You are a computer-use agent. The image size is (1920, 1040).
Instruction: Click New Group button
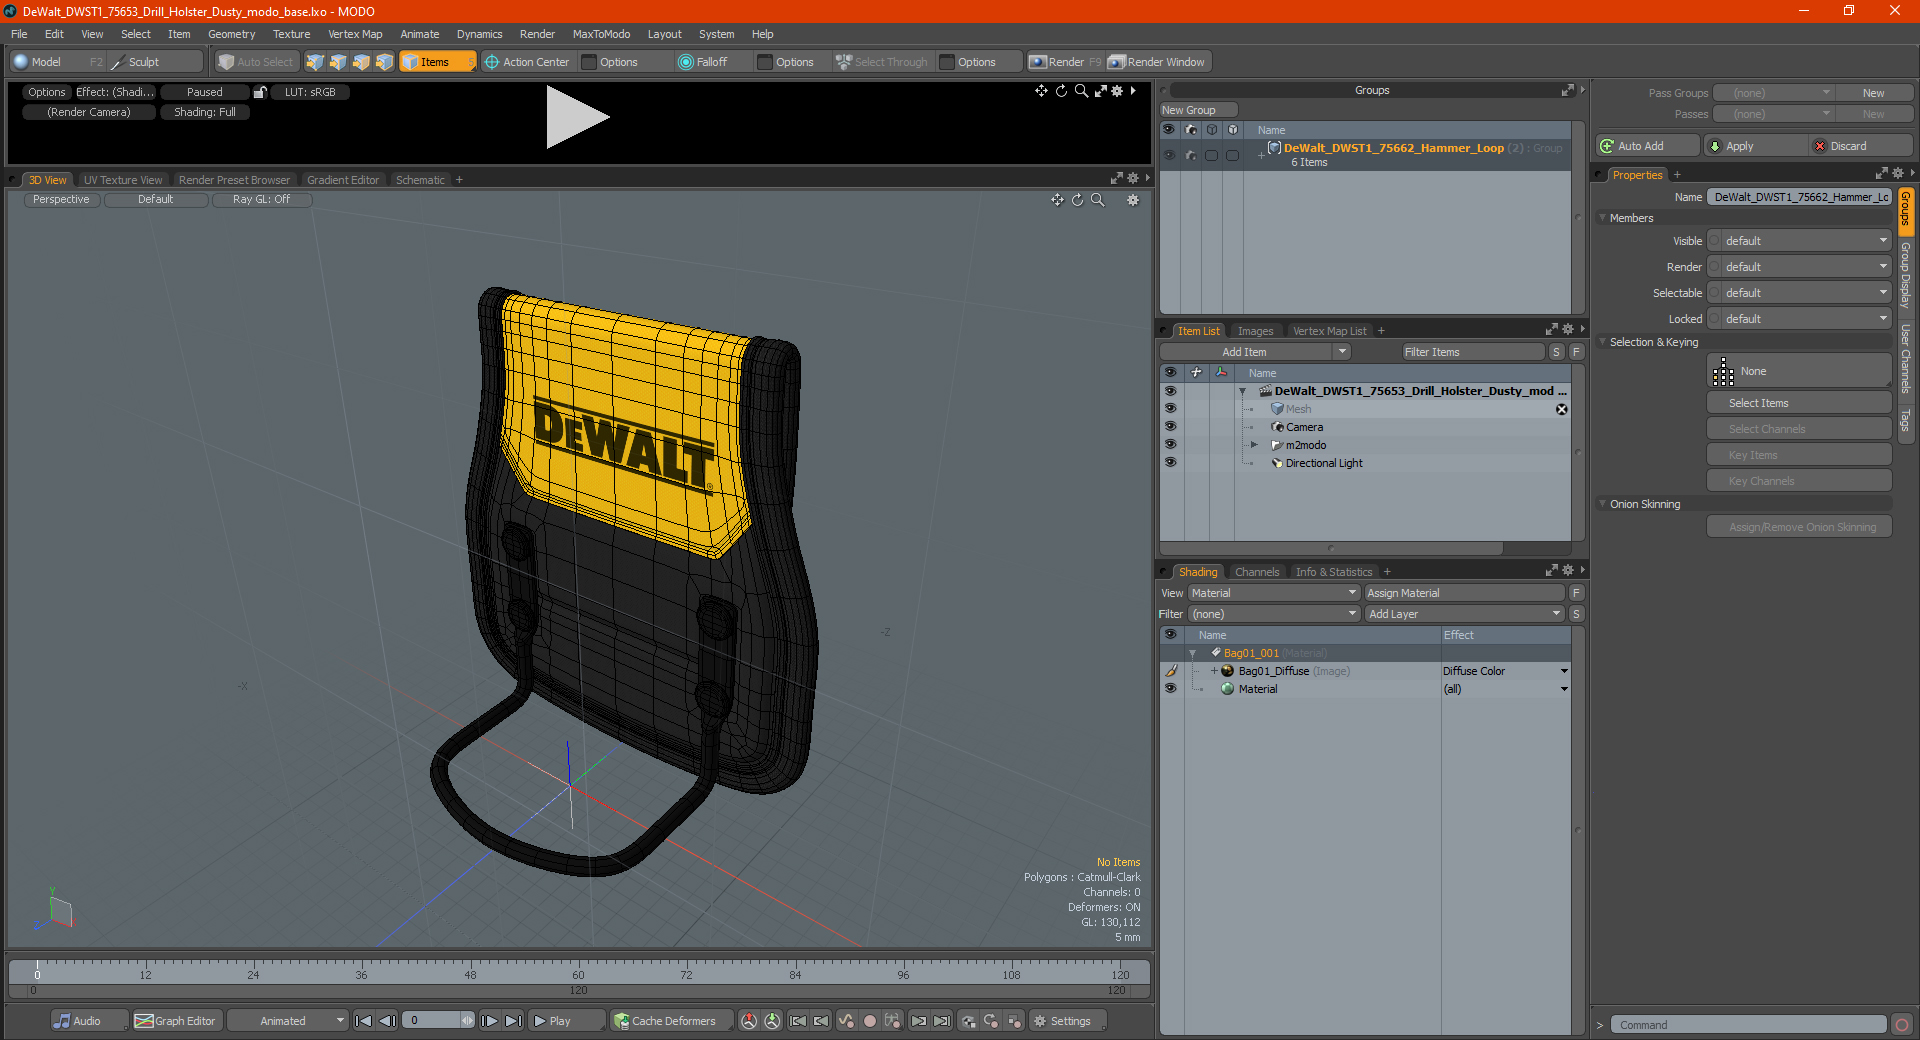[1198, 110]
